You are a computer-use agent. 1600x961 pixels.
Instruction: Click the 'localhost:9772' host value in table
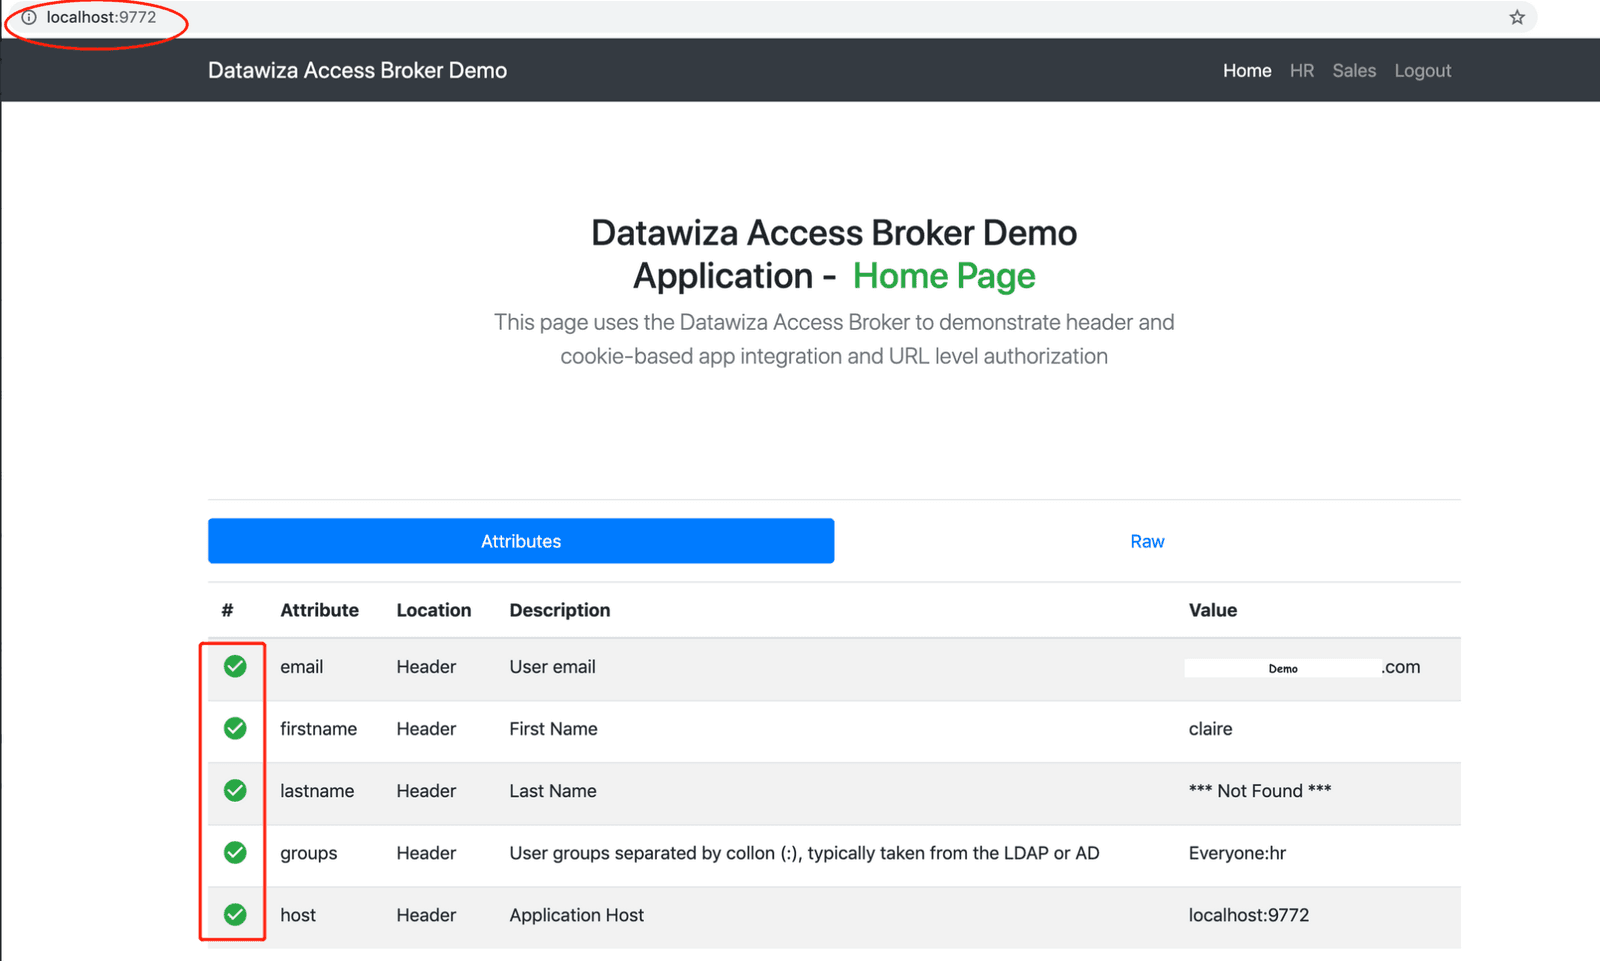pyautogui.click(x=1248, y=915)
